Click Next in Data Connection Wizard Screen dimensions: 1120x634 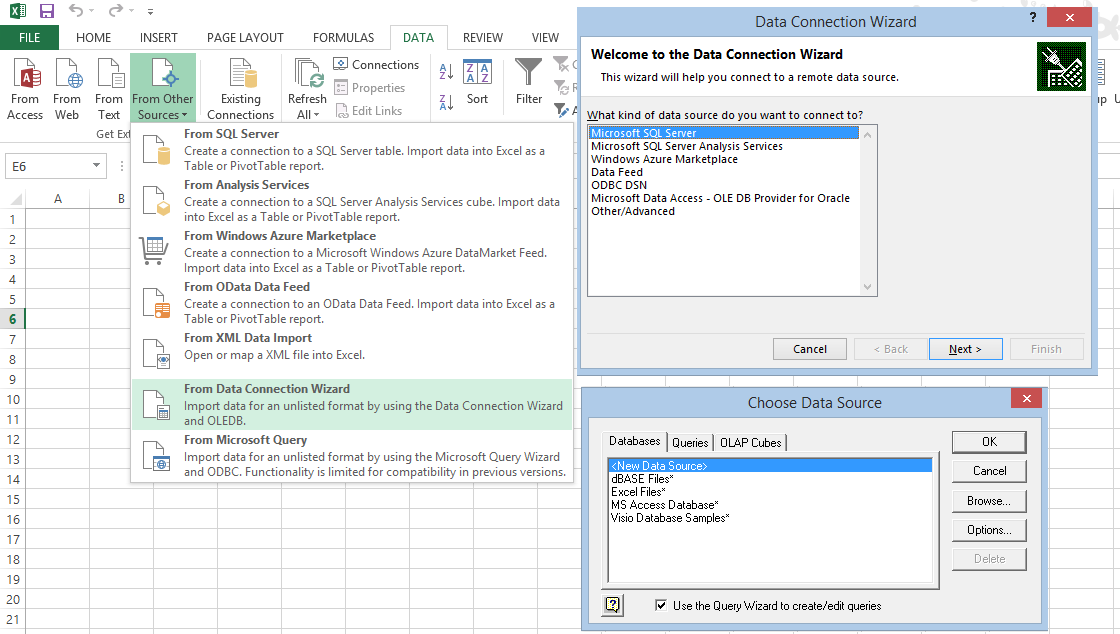click(x=965, y=349)
